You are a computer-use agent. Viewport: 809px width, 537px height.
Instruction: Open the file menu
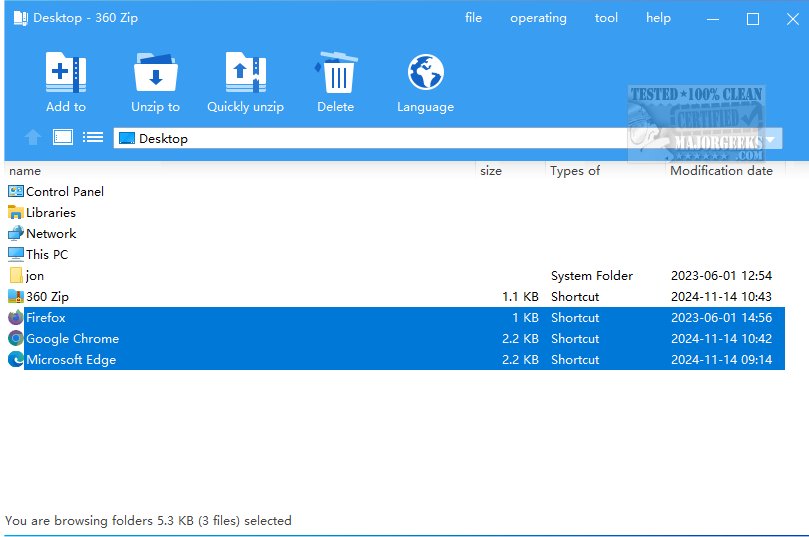(473, 18)
